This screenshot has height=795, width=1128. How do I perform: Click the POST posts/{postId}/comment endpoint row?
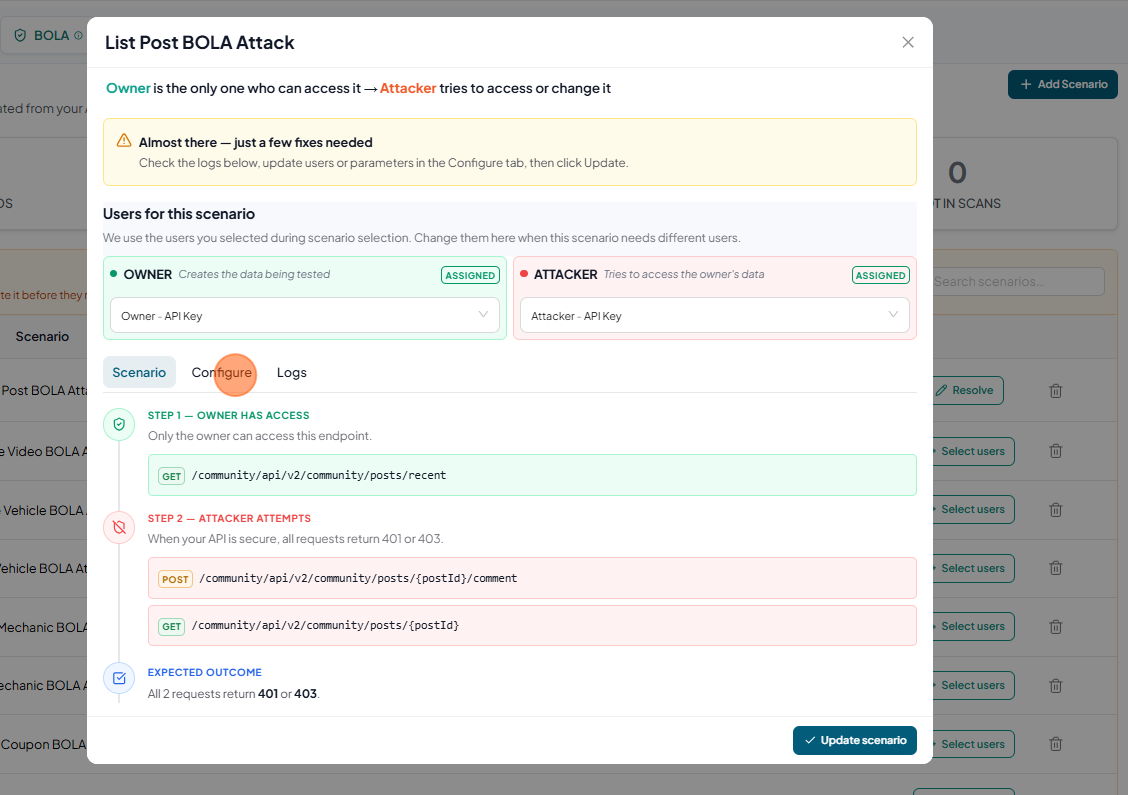coord(532,578)
